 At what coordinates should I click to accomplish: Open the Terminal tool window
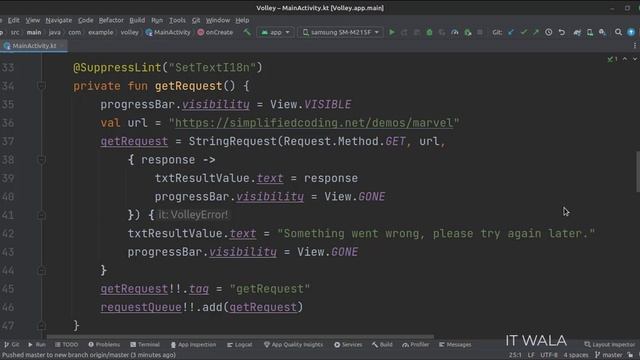[145, 345]
